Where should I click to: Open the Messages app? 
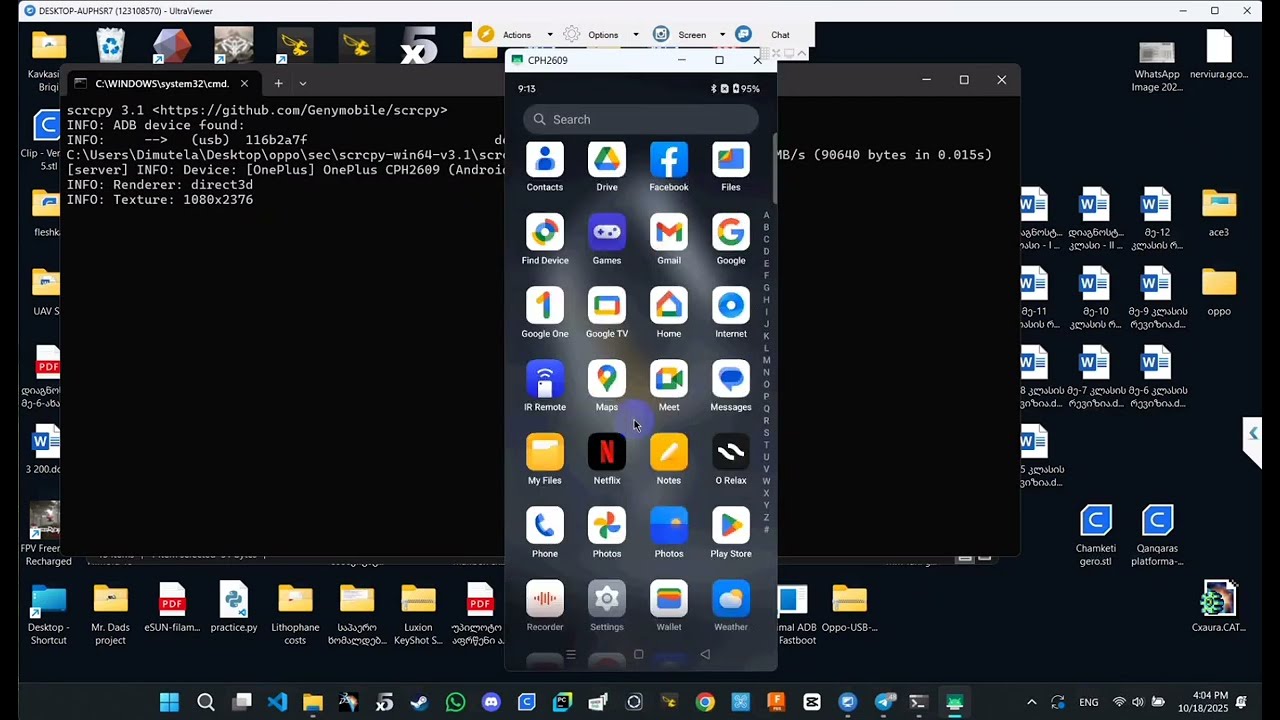731,385
